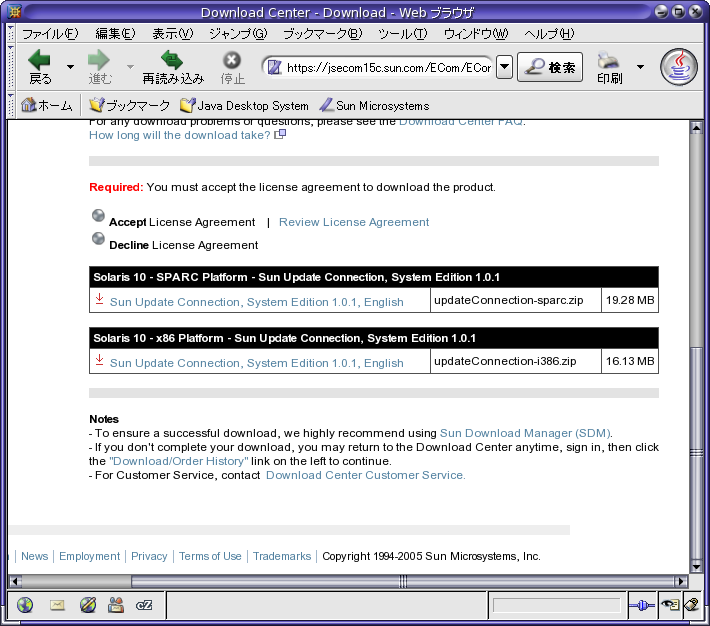Click the window menu icon in title bar
The width and height of the screenshot is (710, 626).
coord(14,11)
